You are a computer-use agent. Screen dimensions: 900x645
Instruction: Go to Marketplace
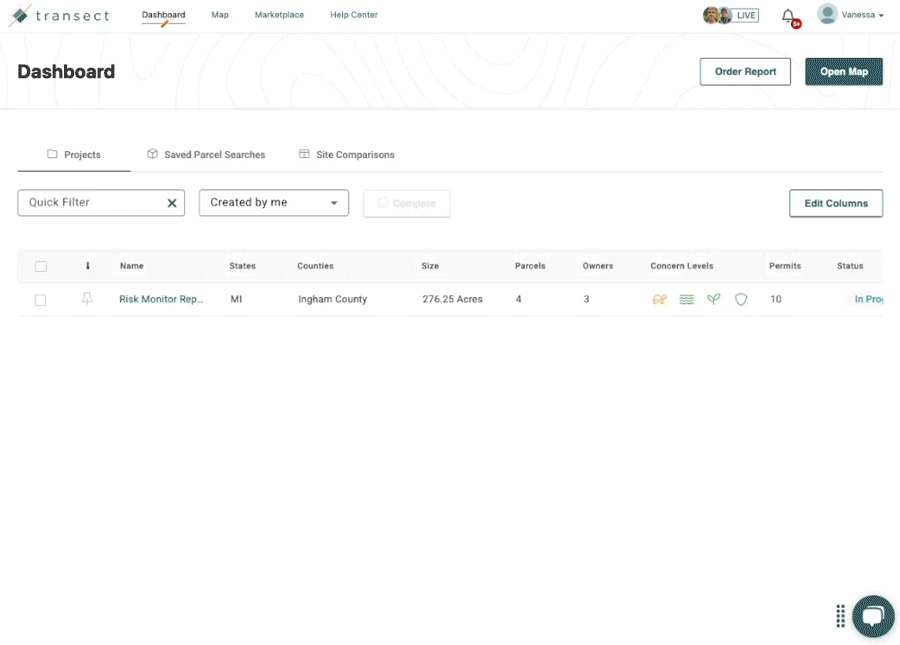(280, 15)
